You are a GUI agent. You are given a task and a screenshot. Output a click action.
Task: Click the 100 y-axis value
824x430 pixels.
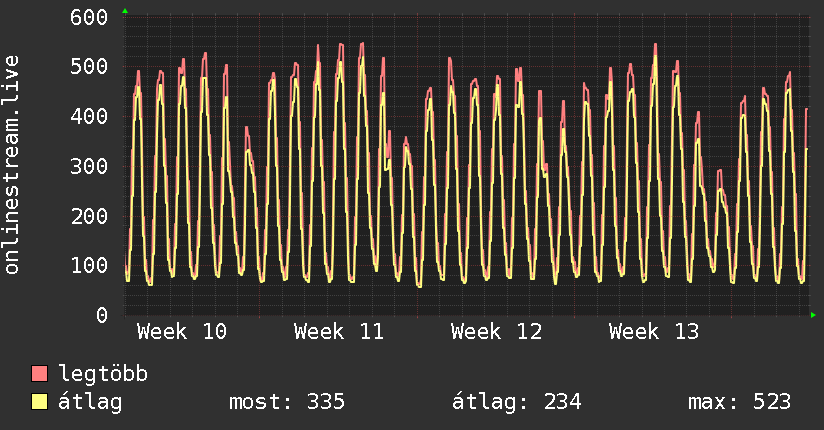(x=89, y=265)
